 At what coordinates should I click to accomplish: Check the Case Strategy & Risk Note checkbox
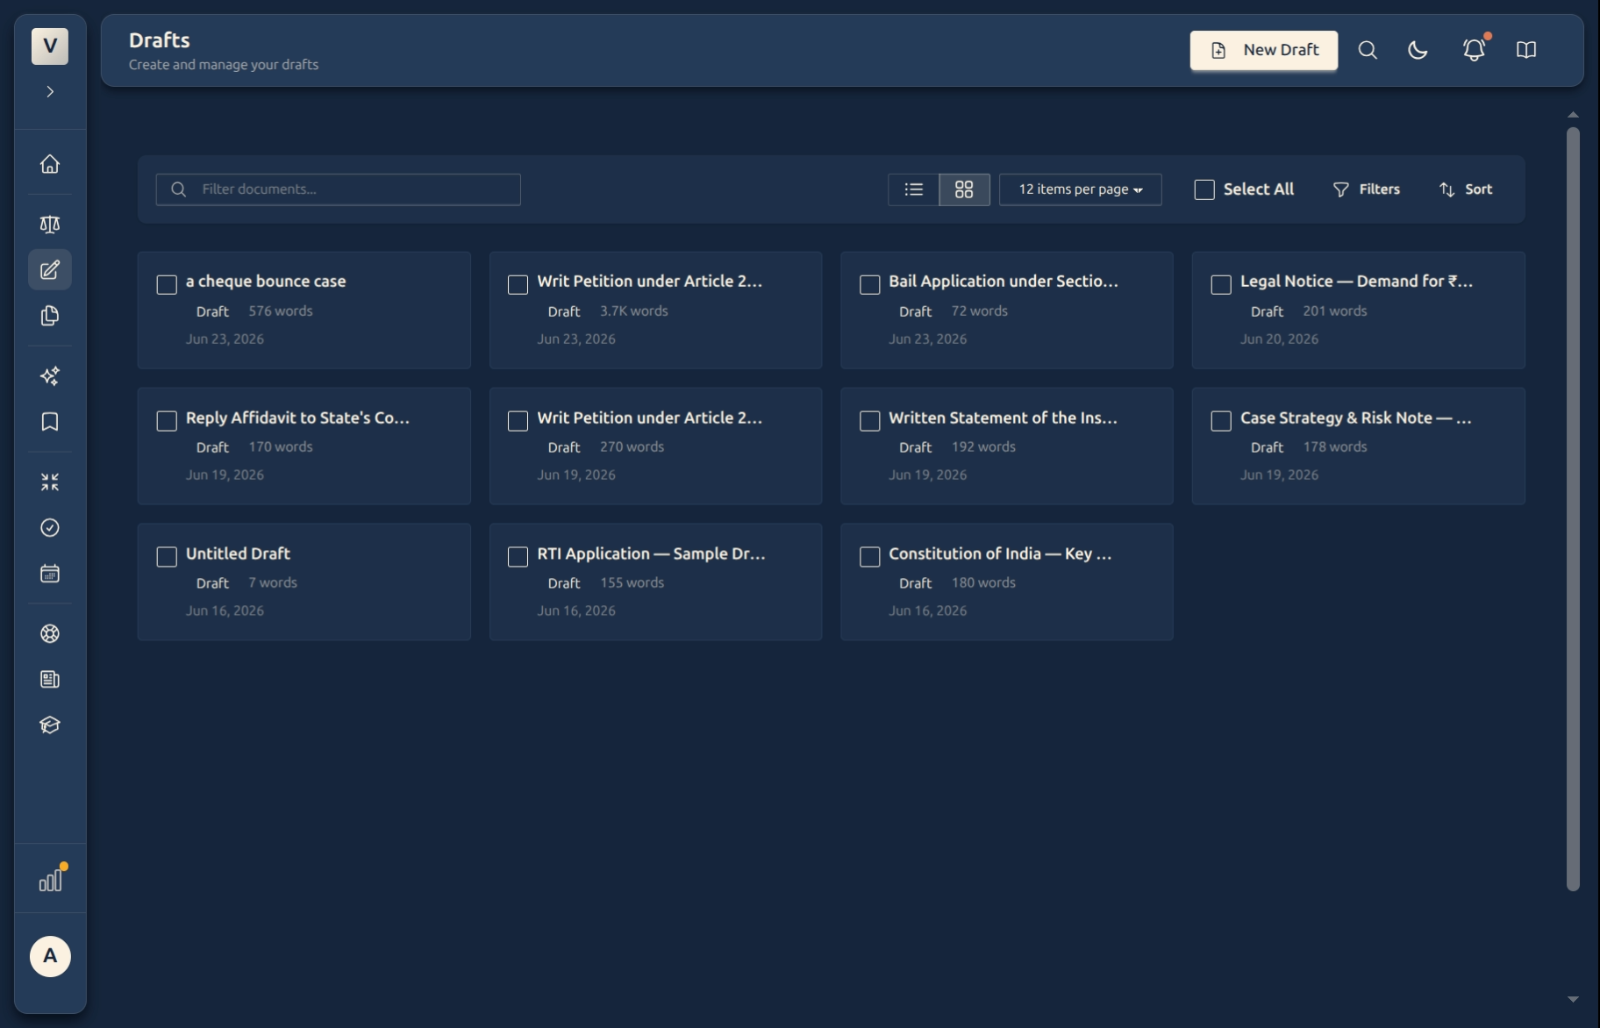tap(1221, 421)
